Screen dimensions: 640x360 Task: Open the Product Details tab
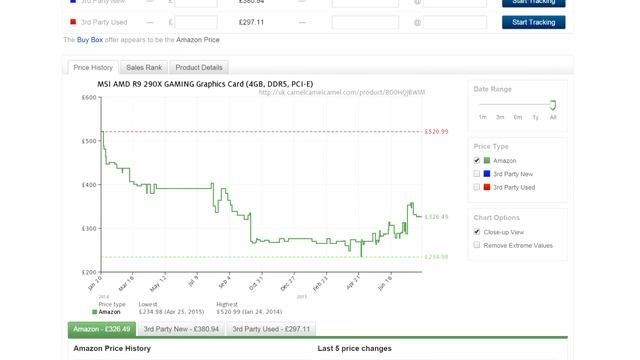coord(199,67)
